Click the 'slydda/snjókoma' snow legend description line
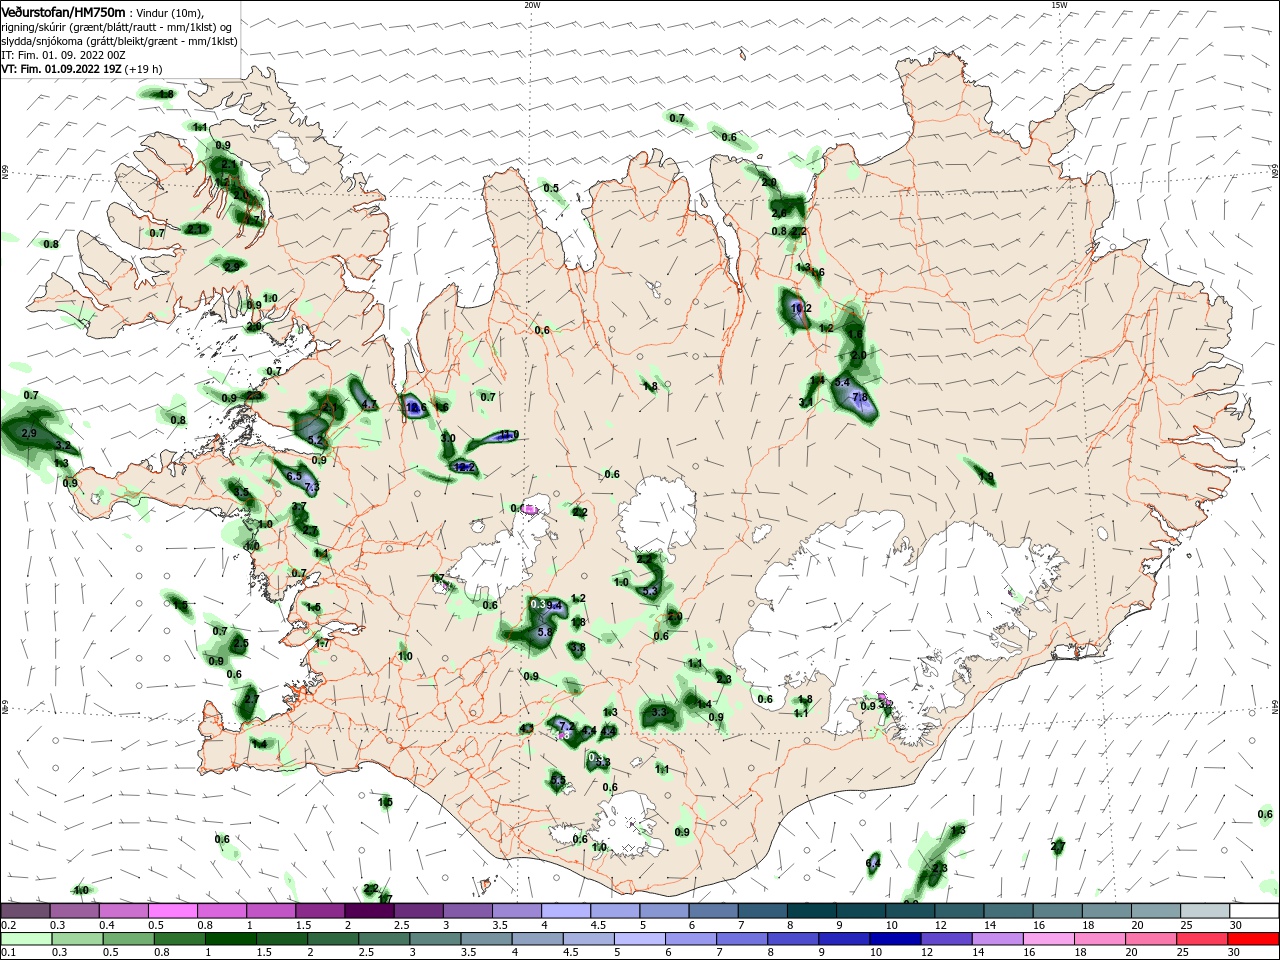 pyautogui.click(x=119, y=41)
